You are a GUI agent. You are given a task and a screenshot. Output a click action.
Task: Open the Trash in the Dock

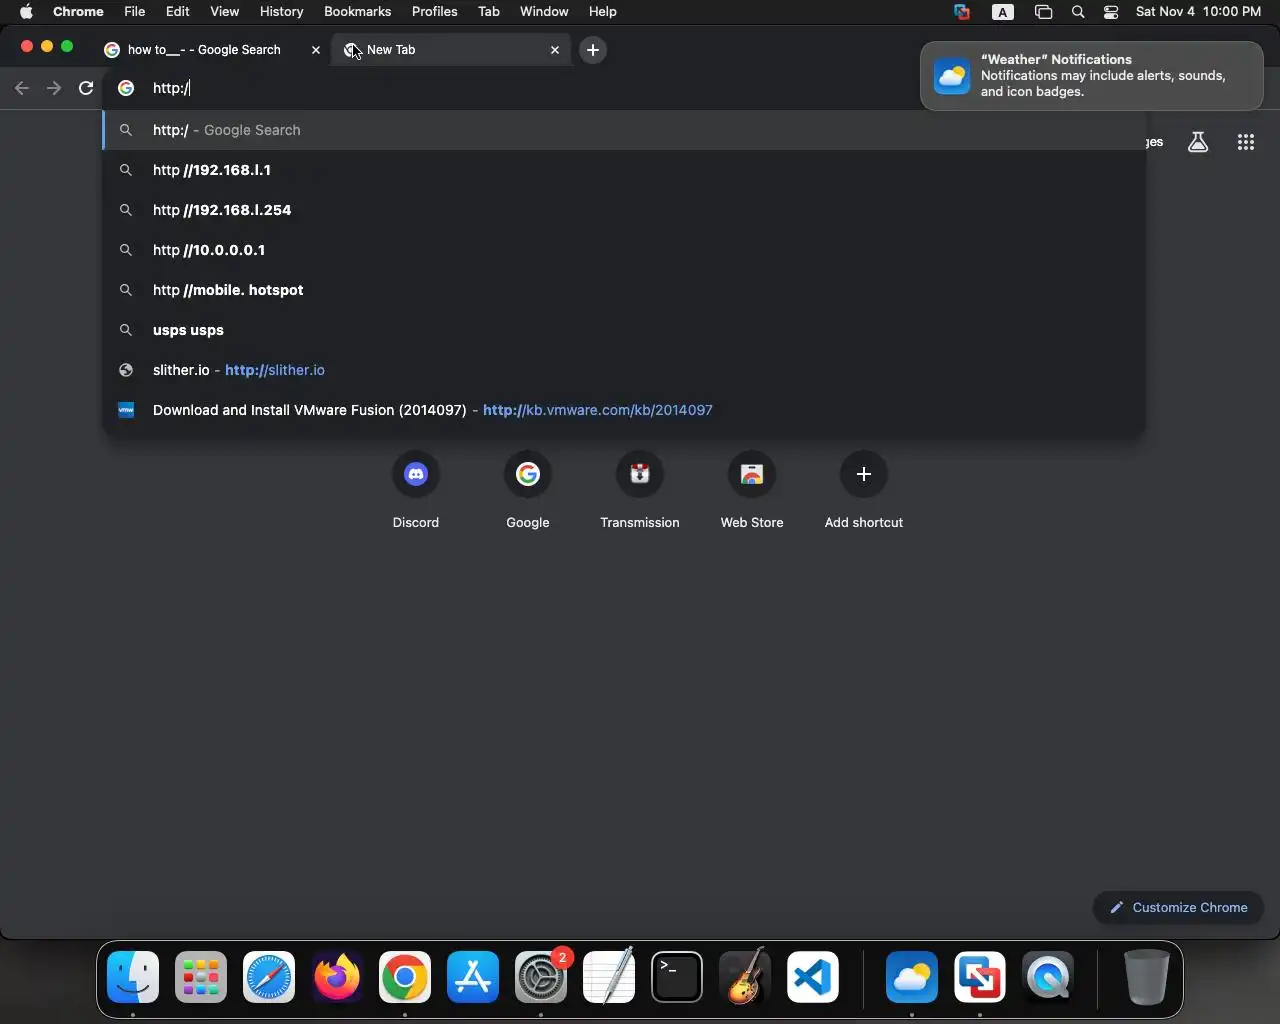(1146, 977)
